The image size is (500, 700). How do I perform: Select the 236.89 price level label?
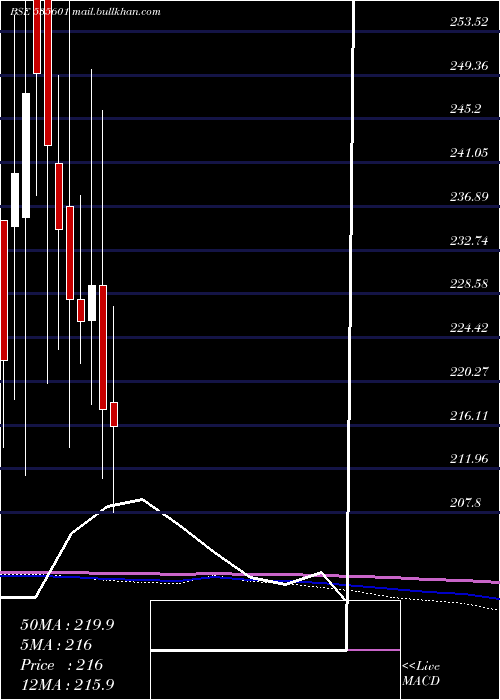tap(469, 196)
